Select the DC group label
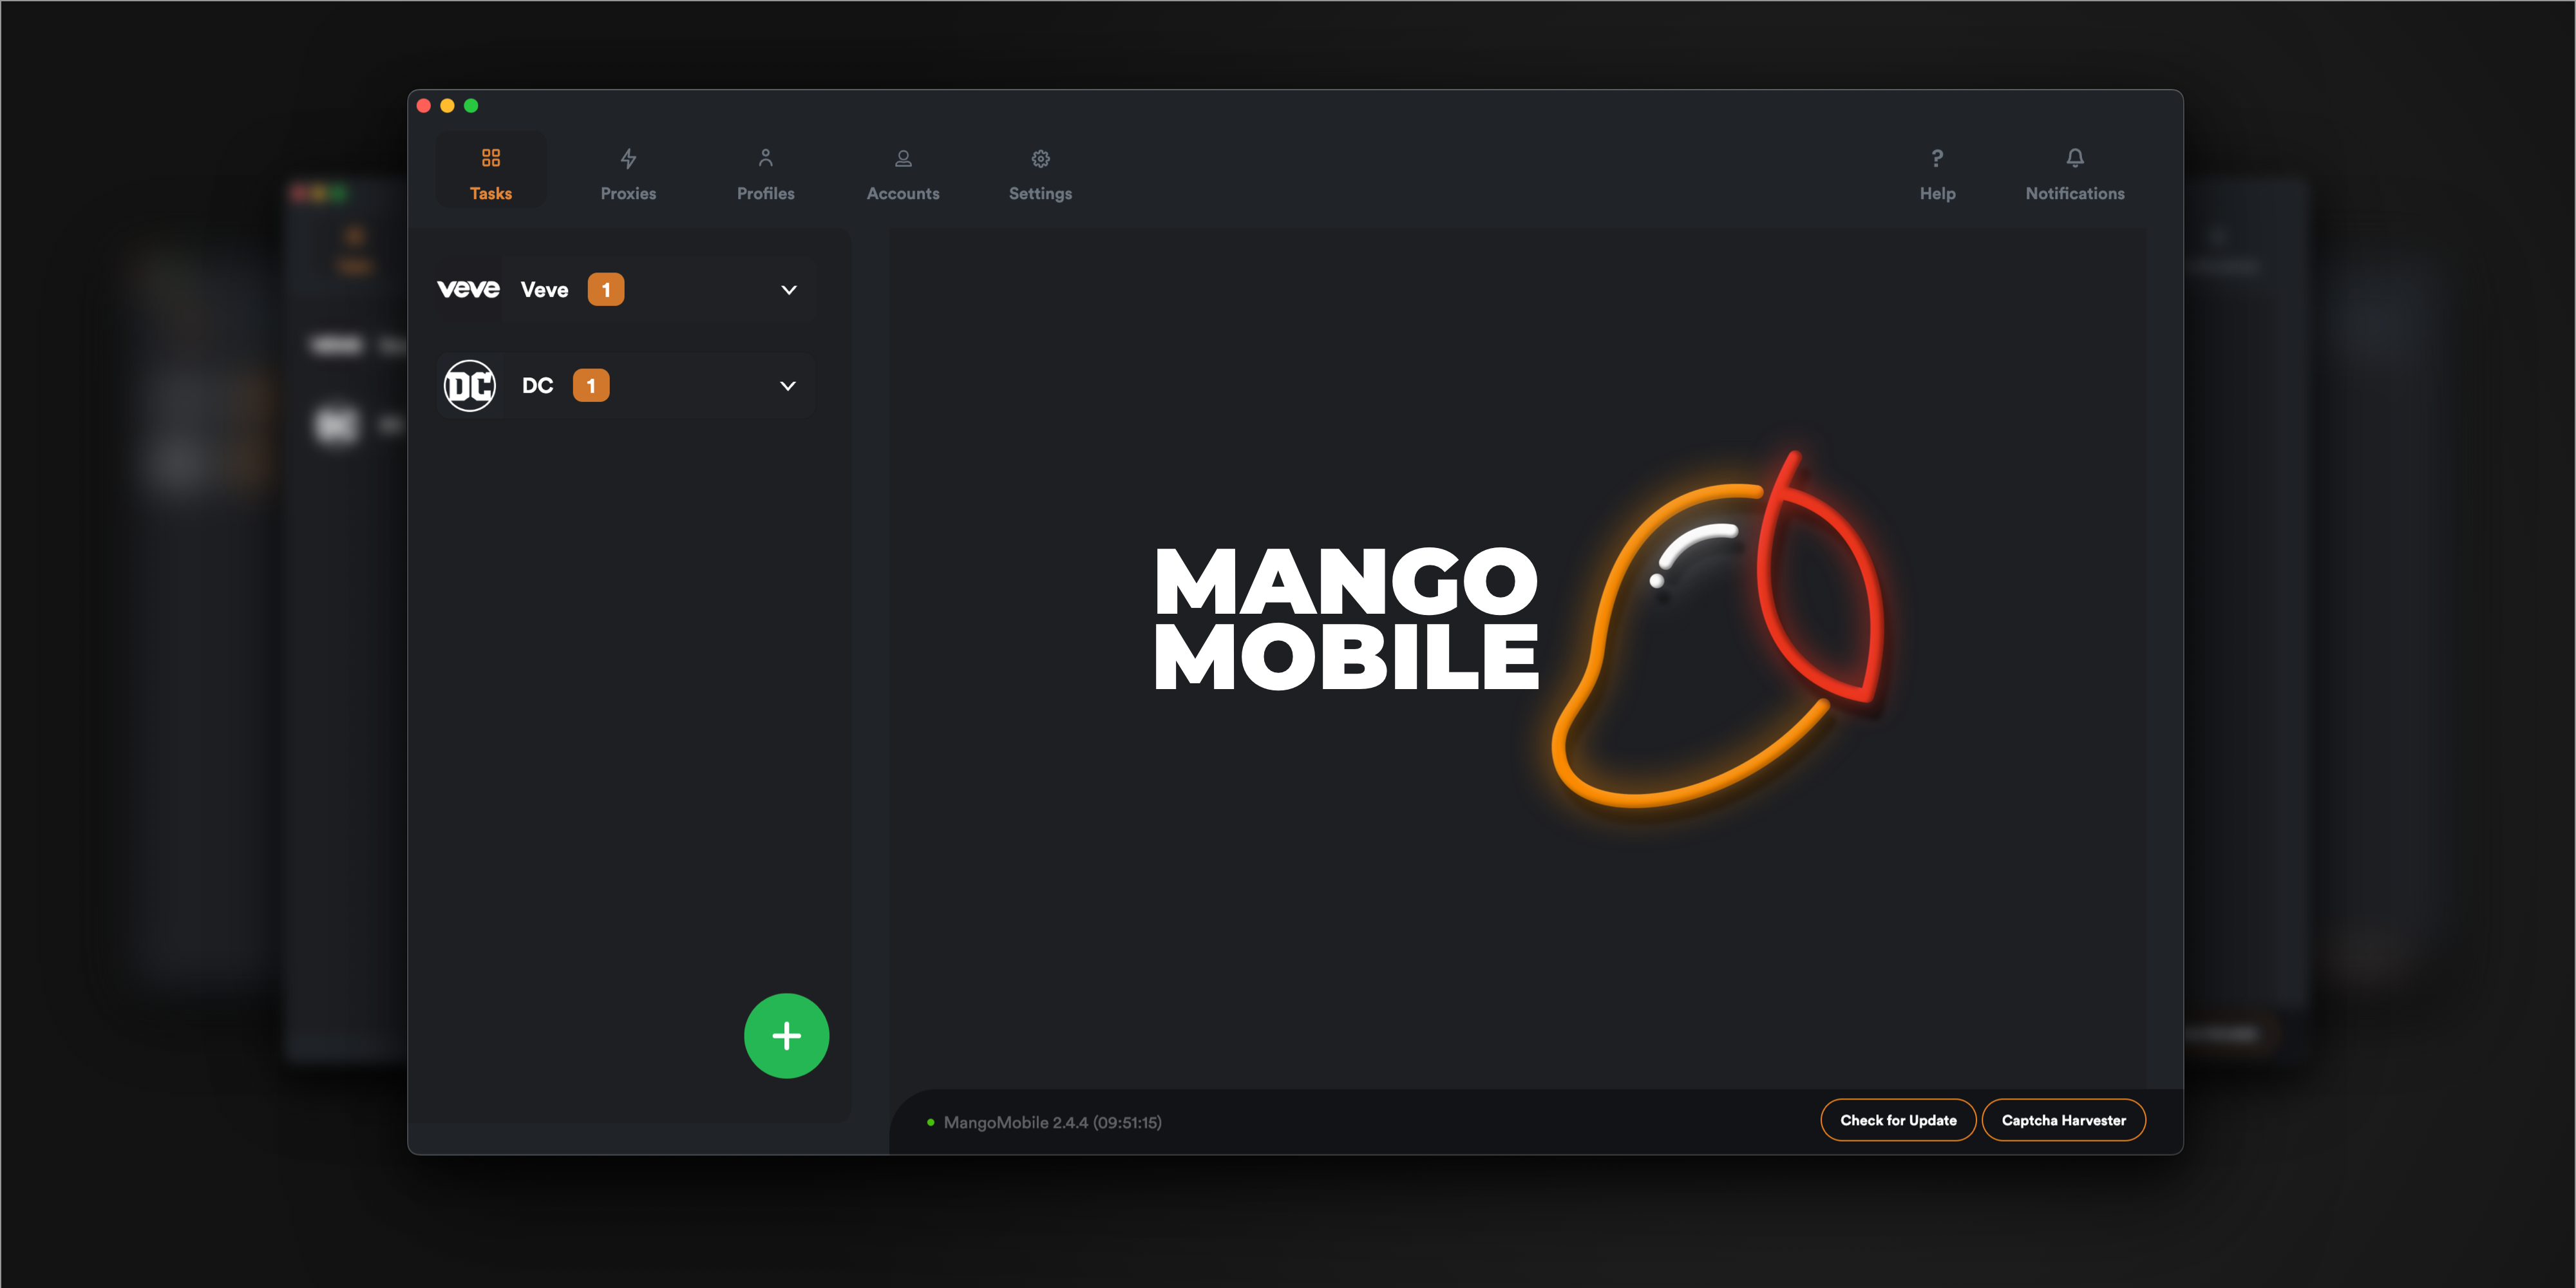The image size is (2576, 1288). tap(538, 386)
